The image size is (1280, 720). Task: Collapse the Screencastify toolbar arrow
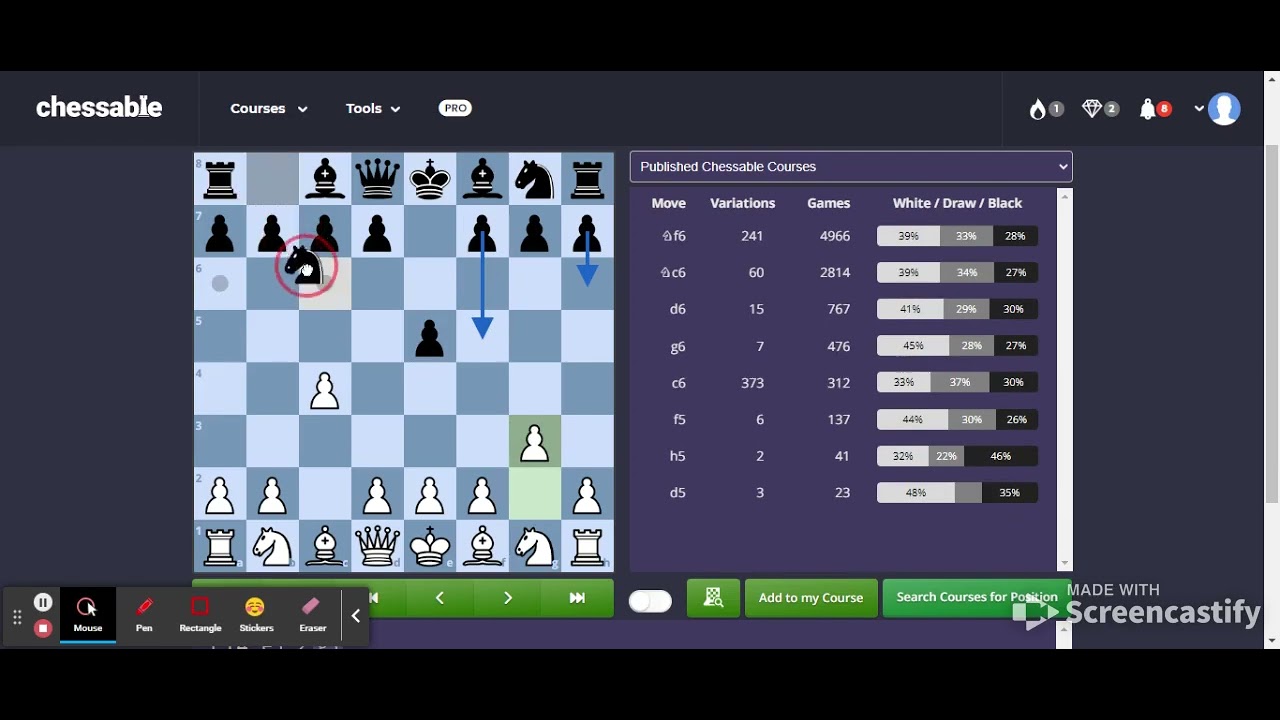coord(356,616)
